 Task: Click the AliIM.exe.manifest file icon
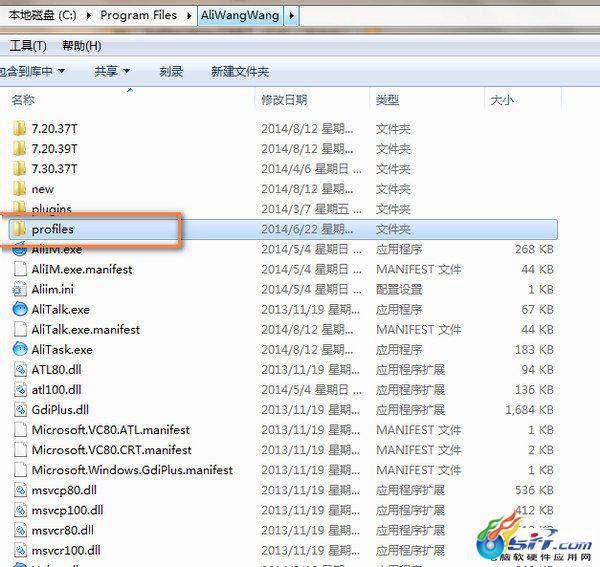point(20,269)
